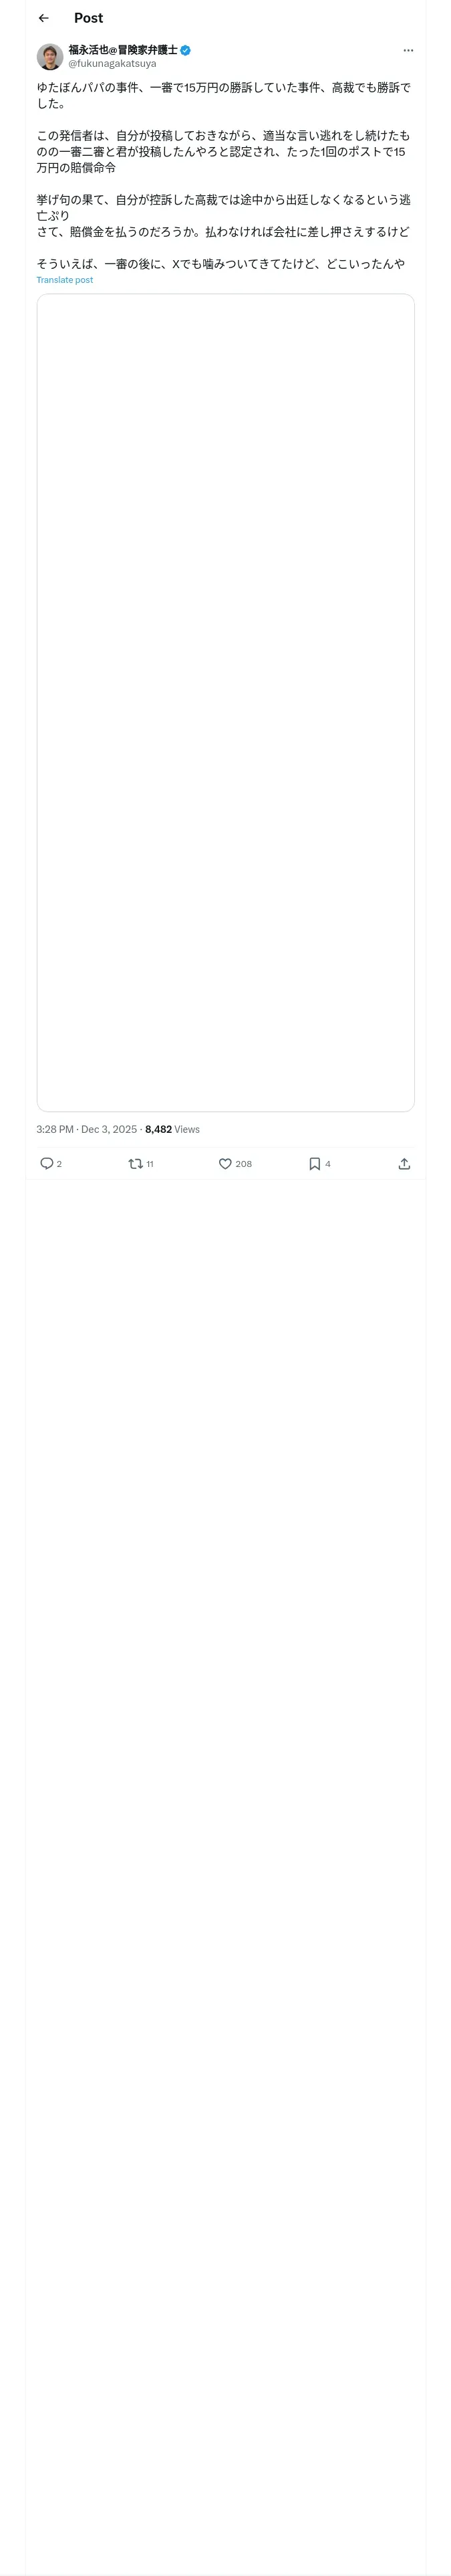Click the blue verified badge
The height and width of the screenshot is (2576, 451).
[x=186, y=50]
